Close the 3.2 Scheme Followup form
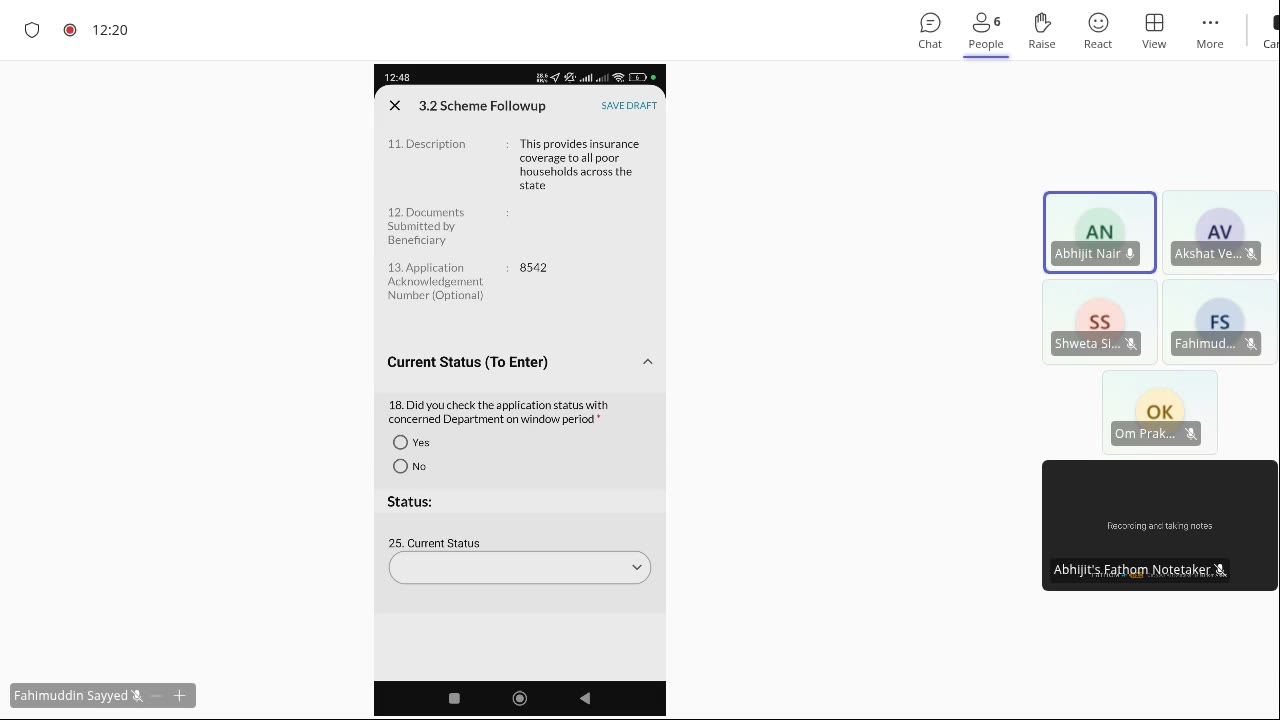The image size is (1280, 720). 395,105
